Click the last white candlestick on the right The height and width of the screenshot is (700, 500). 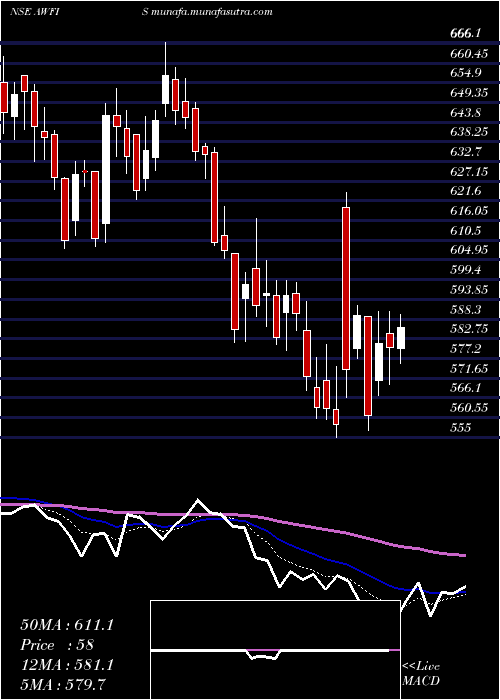click(401, 338)
